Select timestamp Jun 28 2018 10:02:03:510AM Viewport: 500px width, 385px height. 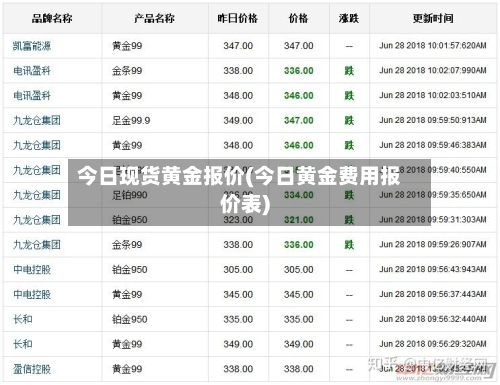[x=433, y=95]
